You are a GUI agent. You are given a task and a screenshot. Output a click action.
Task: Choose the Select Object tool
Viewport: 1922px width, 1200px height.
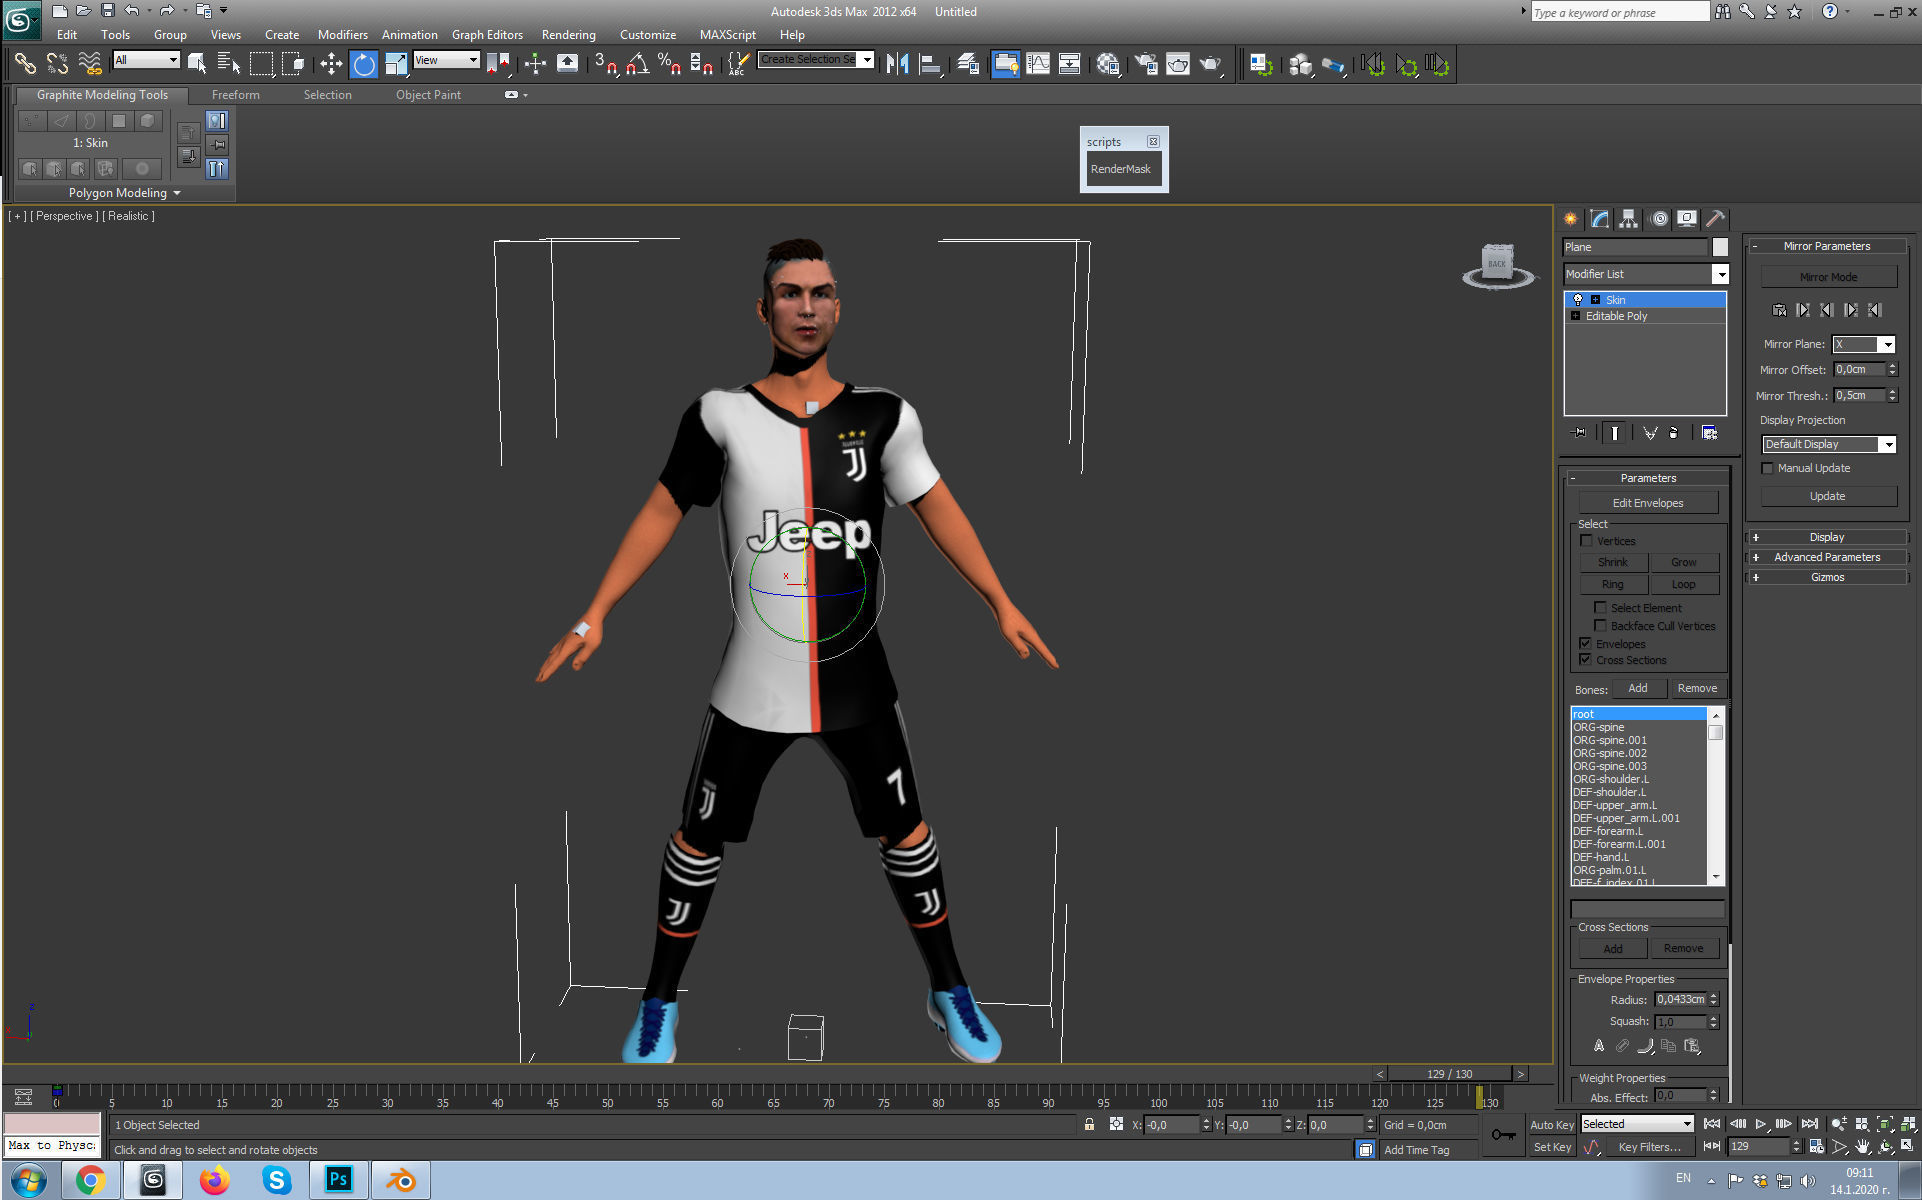[197, 65]
